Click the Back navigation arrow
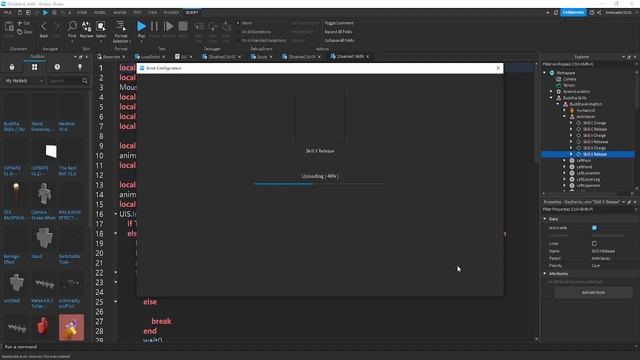The image size is (640, 360). pos(44,27)
